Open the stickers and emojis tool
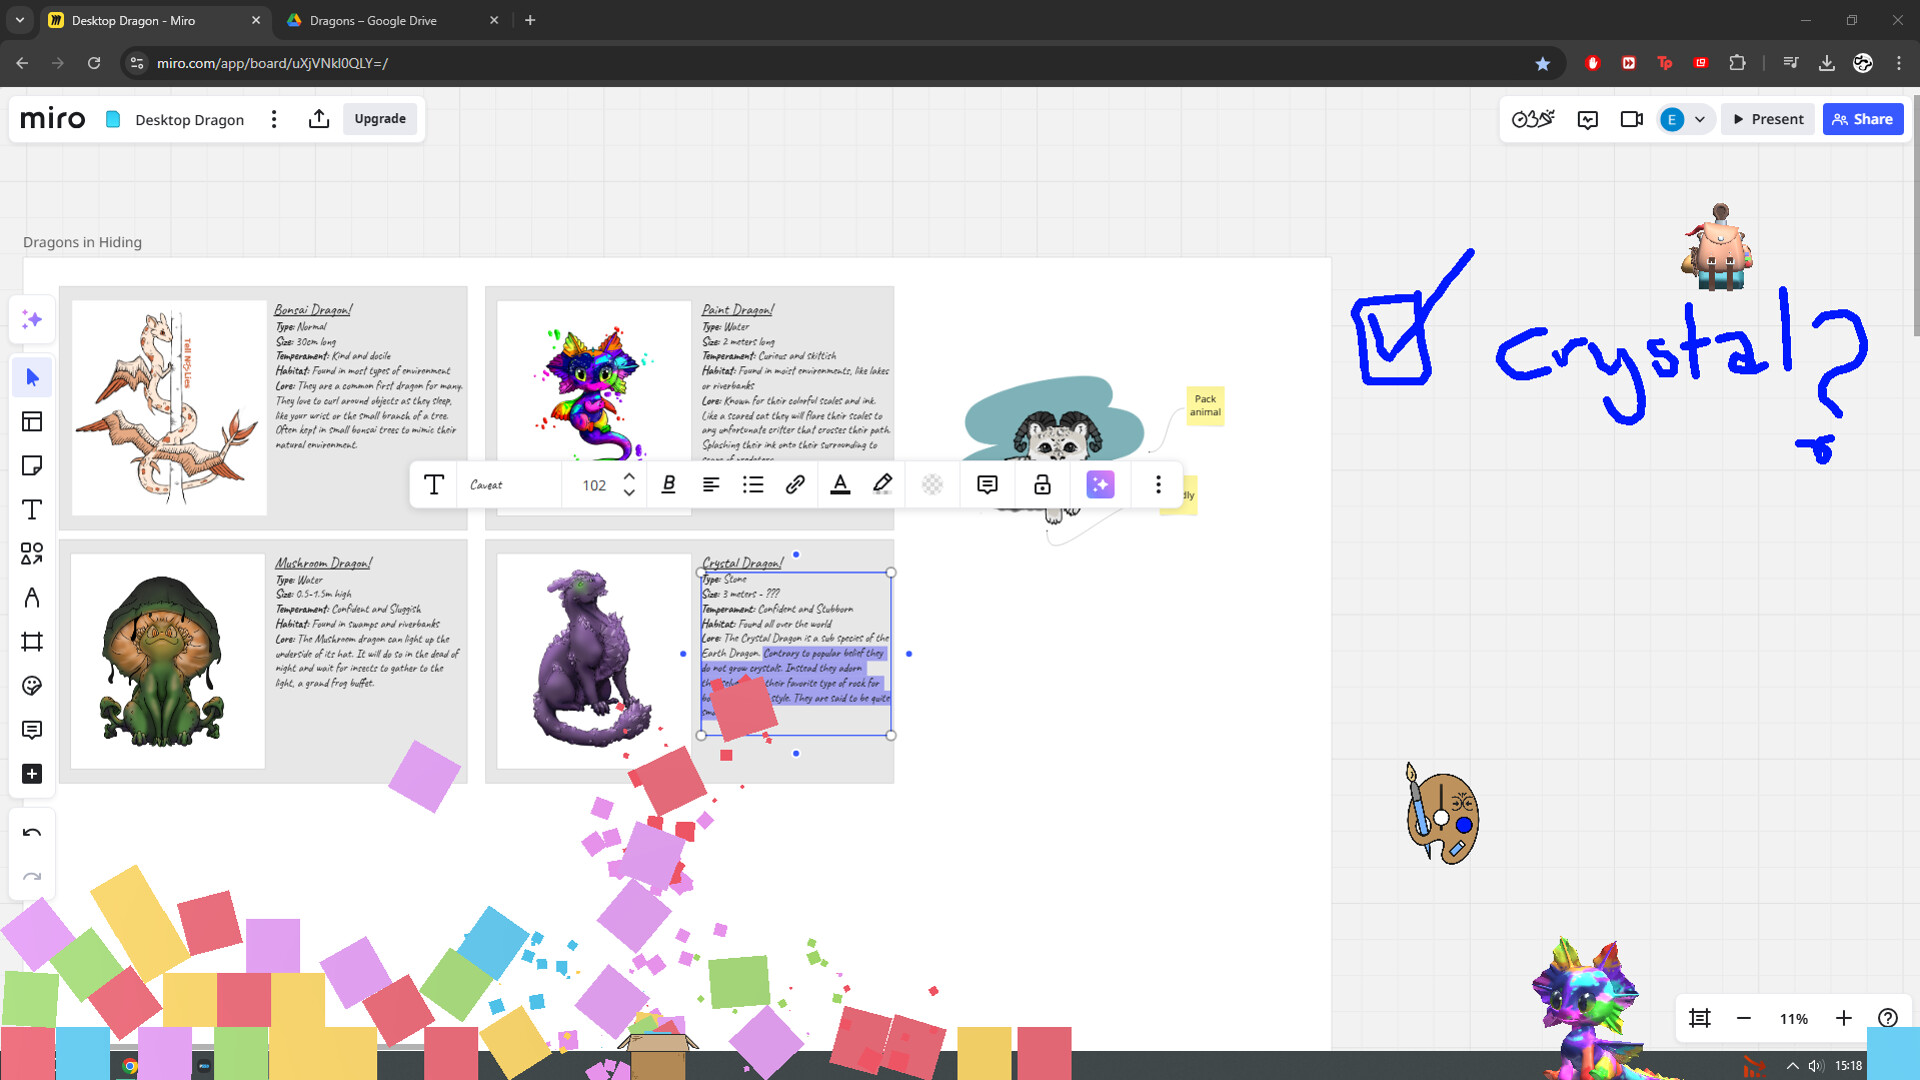This screenshot has width=1920, height=1080. (32, 686)
